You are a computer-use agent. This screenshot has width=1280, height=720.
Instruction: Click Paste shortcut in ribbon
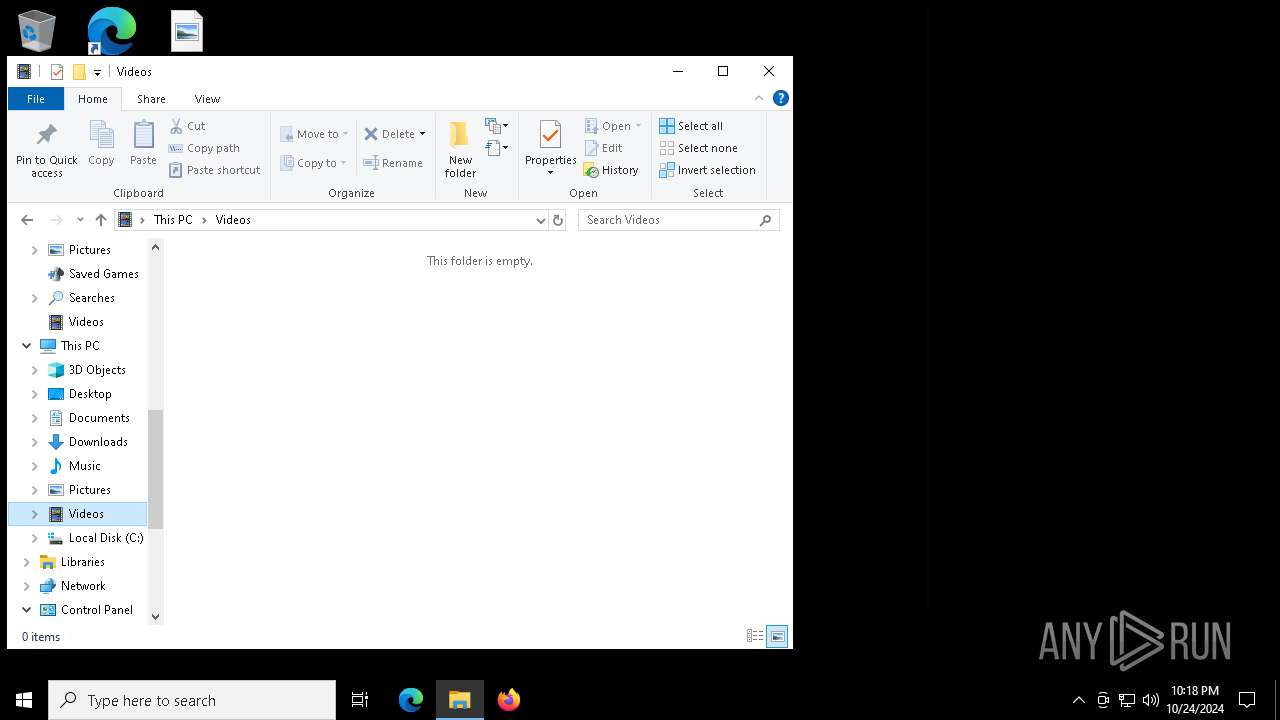click(214, 170)
